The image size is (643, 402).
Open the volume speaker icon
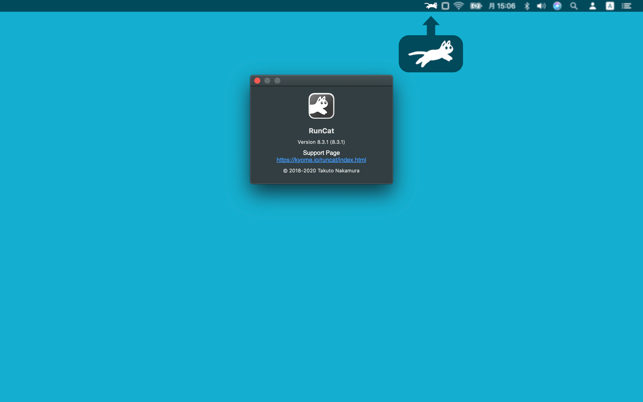[541, 6]
